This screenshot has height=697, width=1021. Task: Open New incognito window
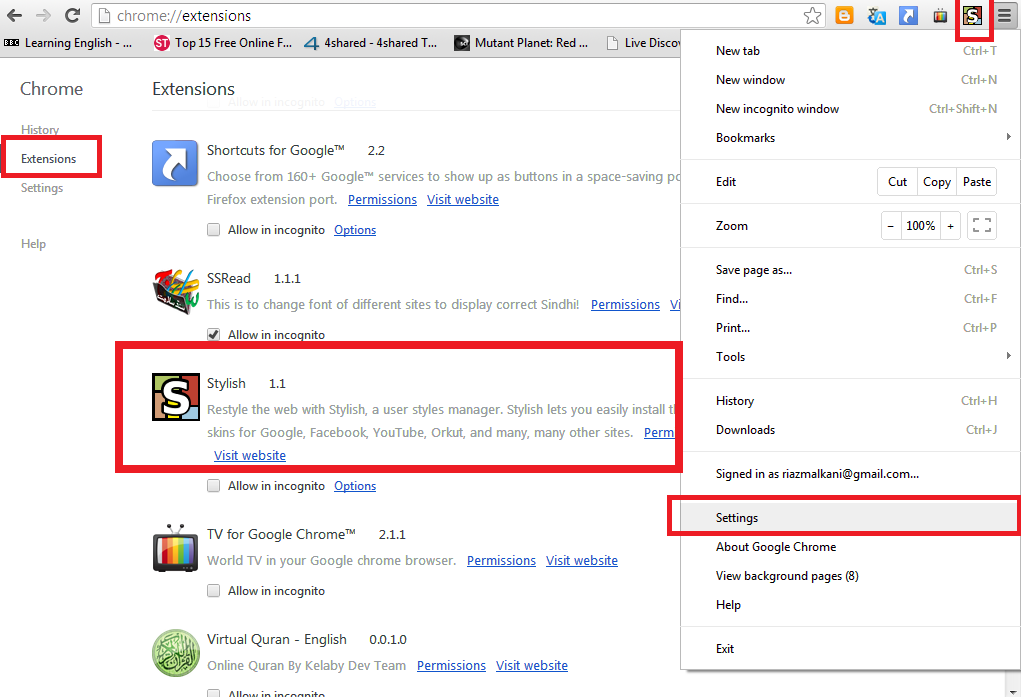pyautogui.click(x=850, y=109)
